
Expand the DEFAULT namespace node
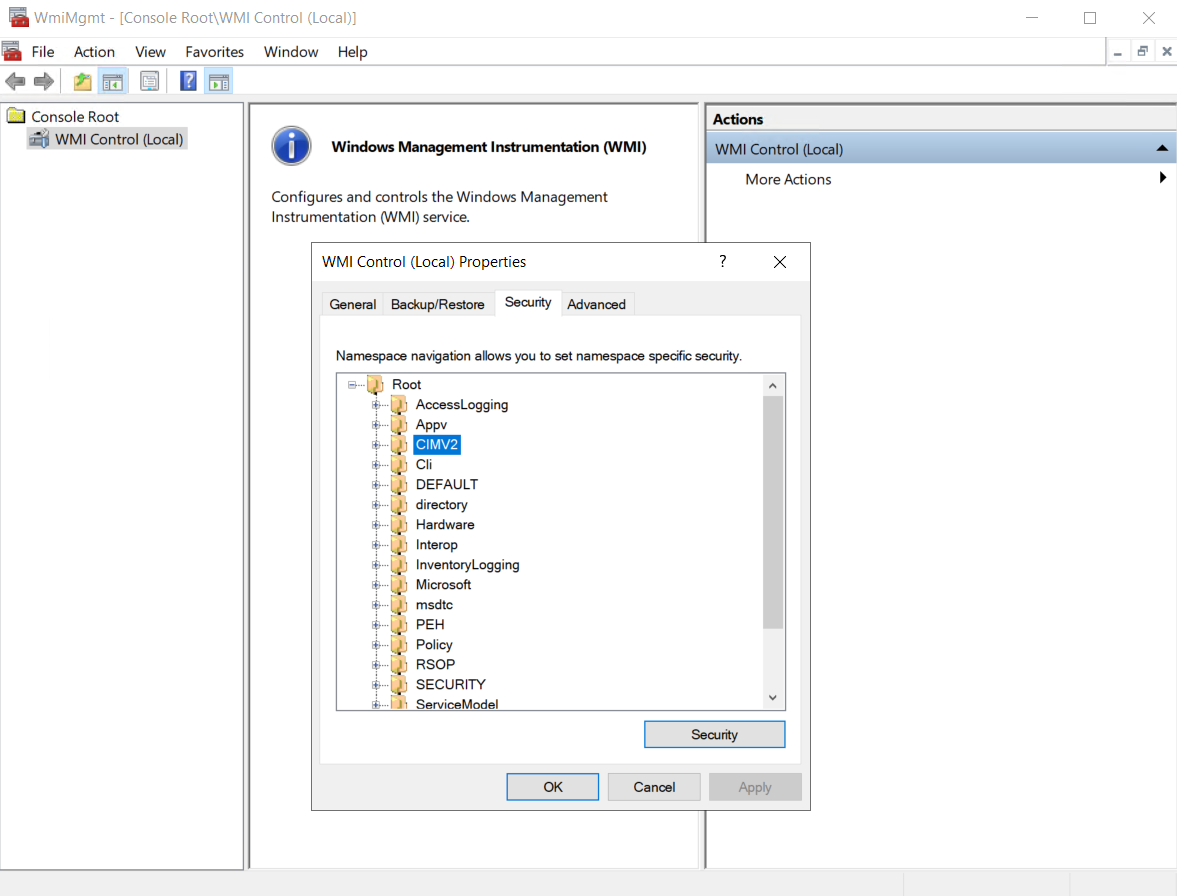click(x=376, y=485)
